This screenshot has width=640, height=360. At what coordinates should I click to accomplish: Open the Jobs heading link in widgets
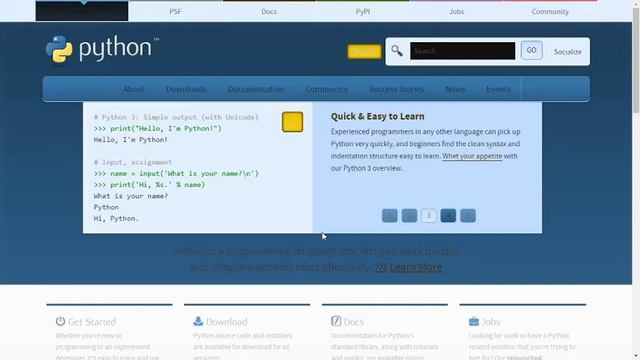tap(491, 322)
